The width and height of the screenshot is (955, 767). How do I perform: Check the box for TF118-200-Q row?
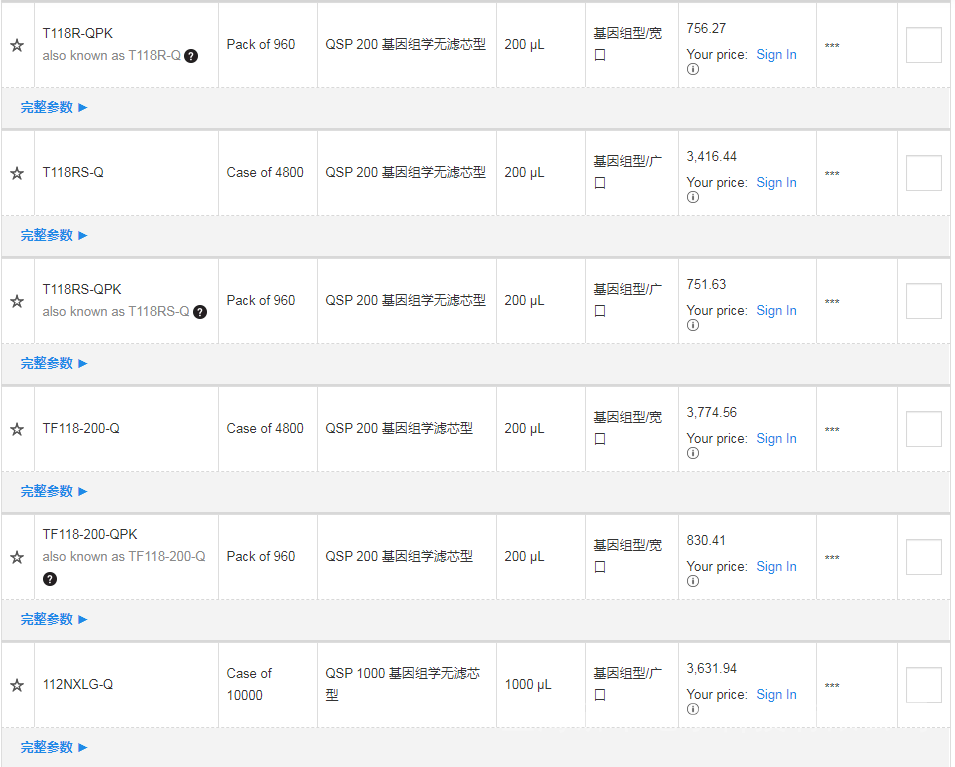pos(923,429)
